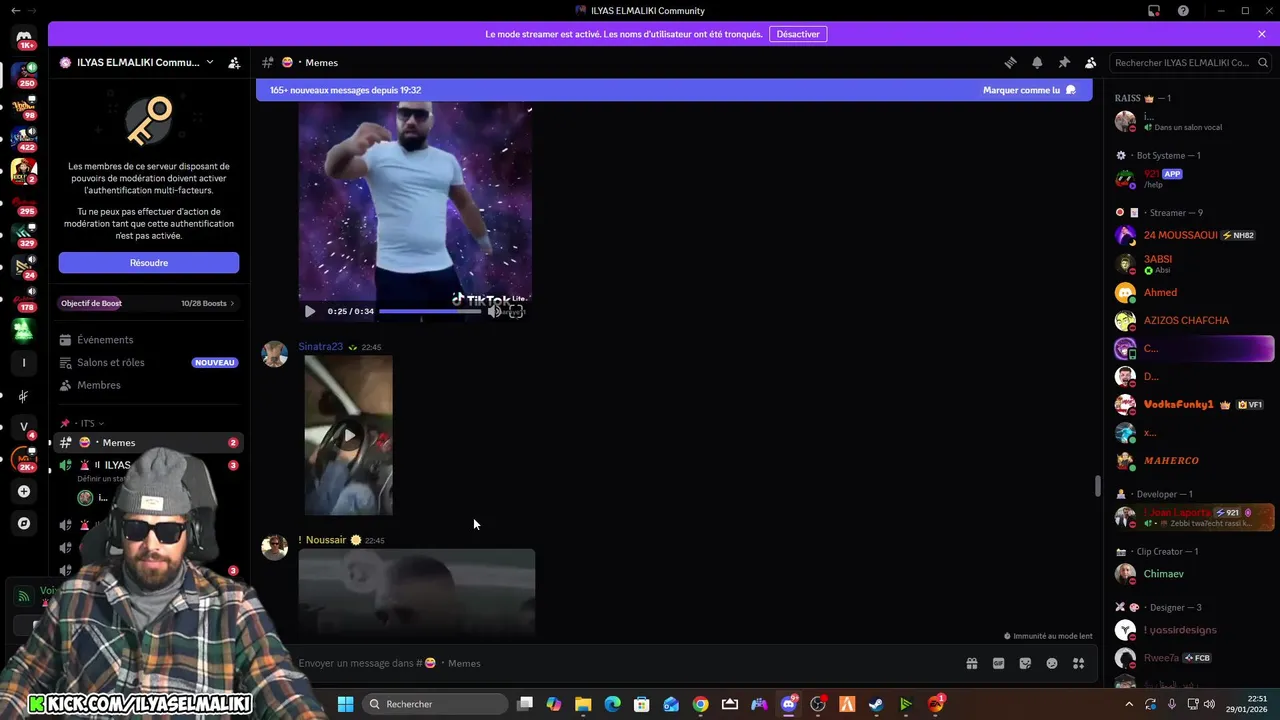Click Sinatra23's avatar

275,354
